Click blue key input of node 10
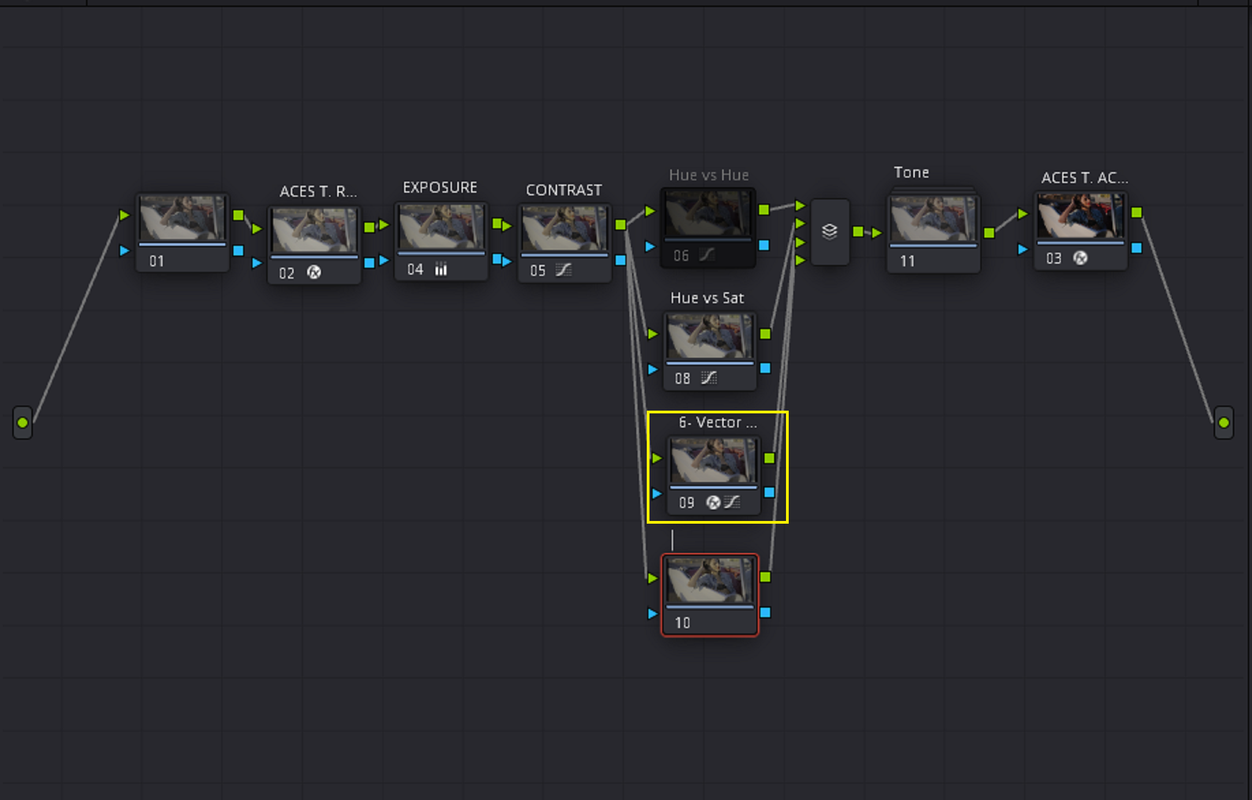The height and width of the screenshot is (800, 1252). (653, 613)
